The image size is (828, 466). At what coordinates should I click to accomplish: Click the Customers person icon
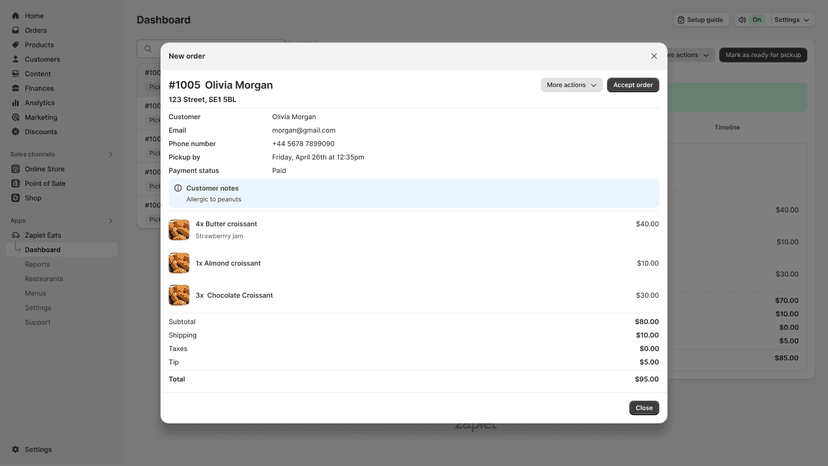(15, 59)
